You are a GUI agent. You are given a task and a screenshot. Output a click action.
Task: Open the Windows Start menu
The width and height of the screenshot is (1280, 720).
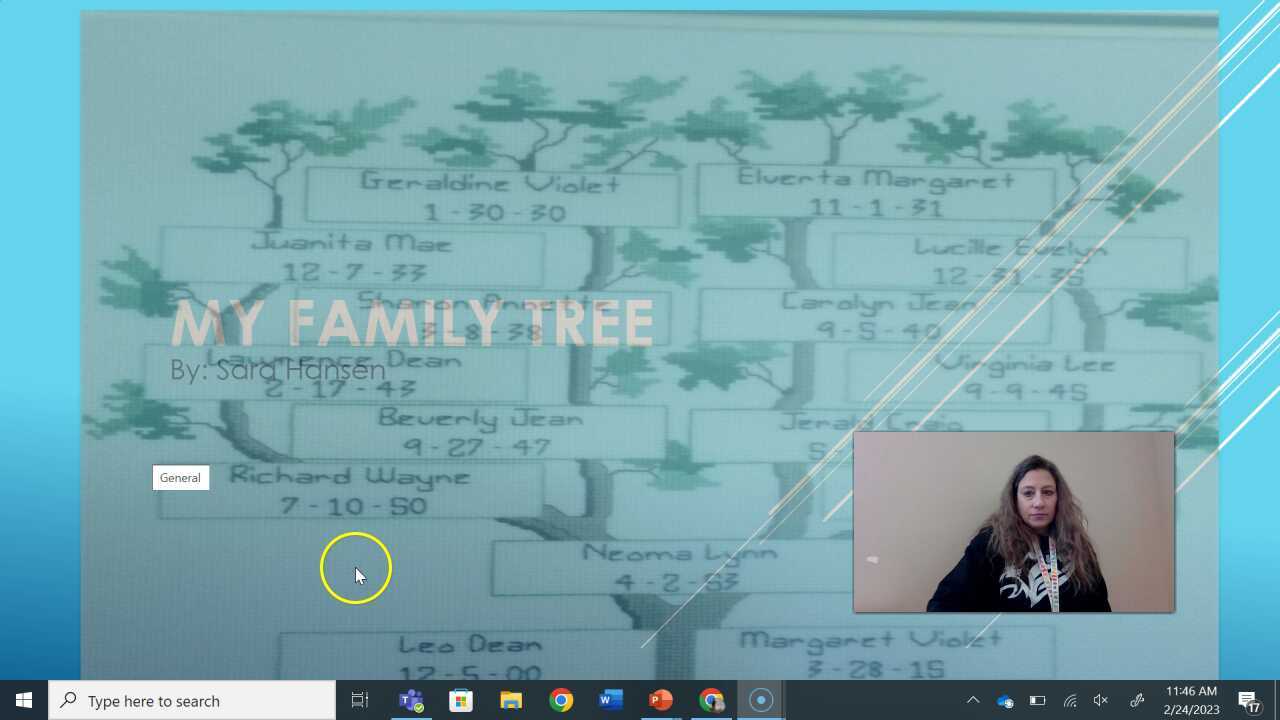point(21,700)
